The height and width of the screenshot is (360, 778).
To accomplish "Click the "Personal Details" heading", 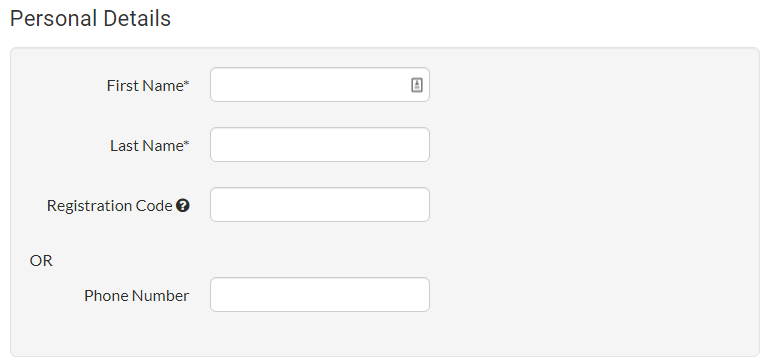I will click(x=90, y=19).
